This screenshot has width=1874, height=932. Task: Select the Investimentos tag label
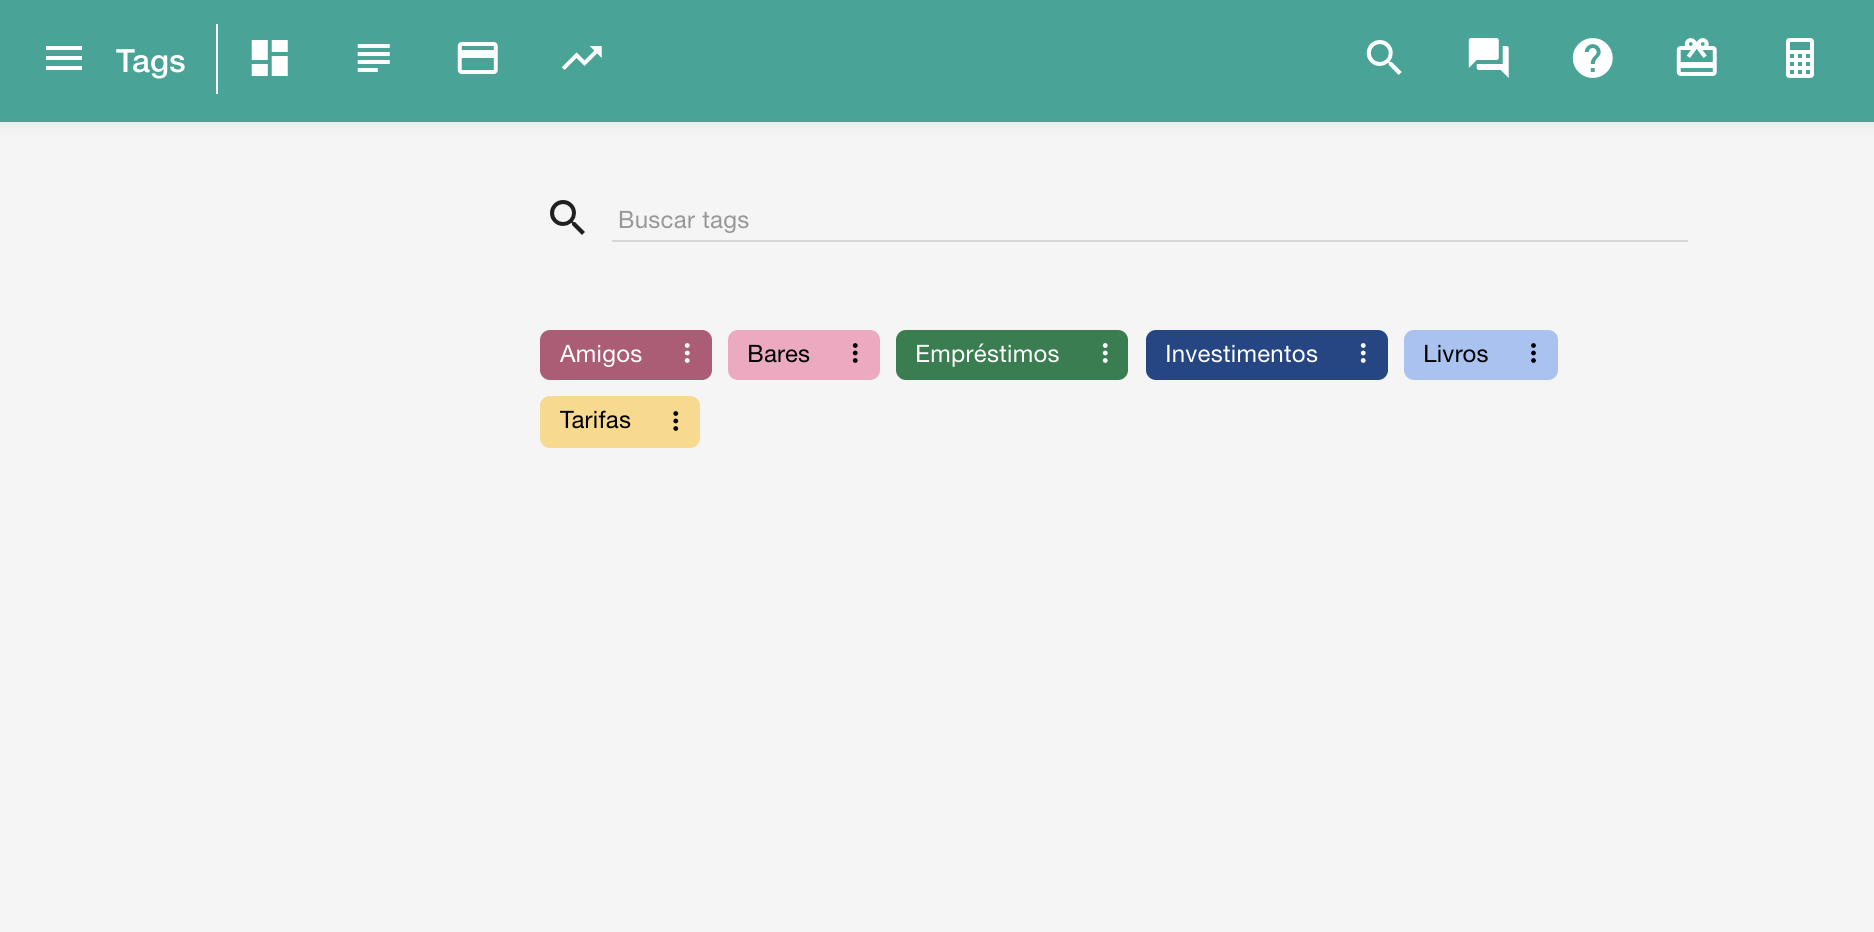point(1241,355)
